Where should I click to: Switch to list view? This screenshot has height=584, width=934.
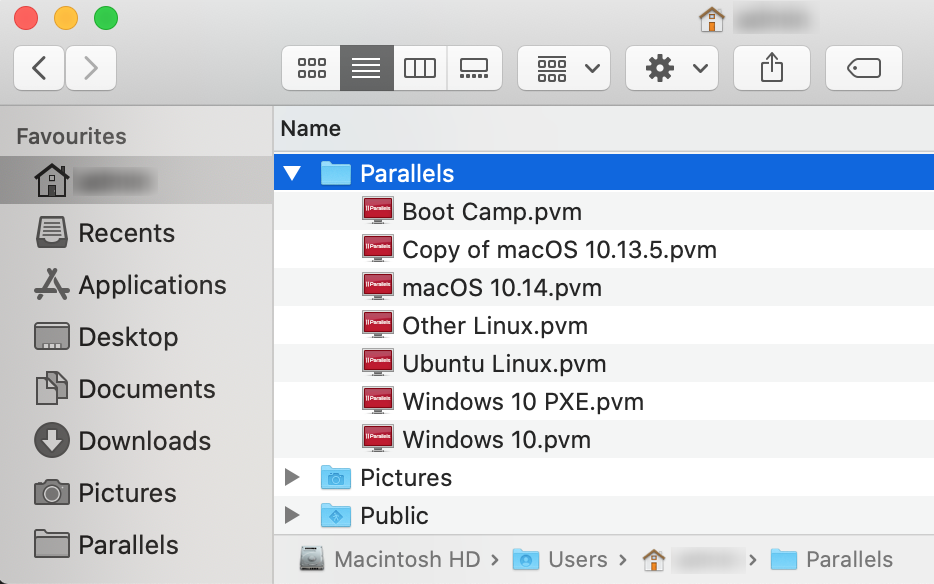pyautogui.click(x=366, y=68)
